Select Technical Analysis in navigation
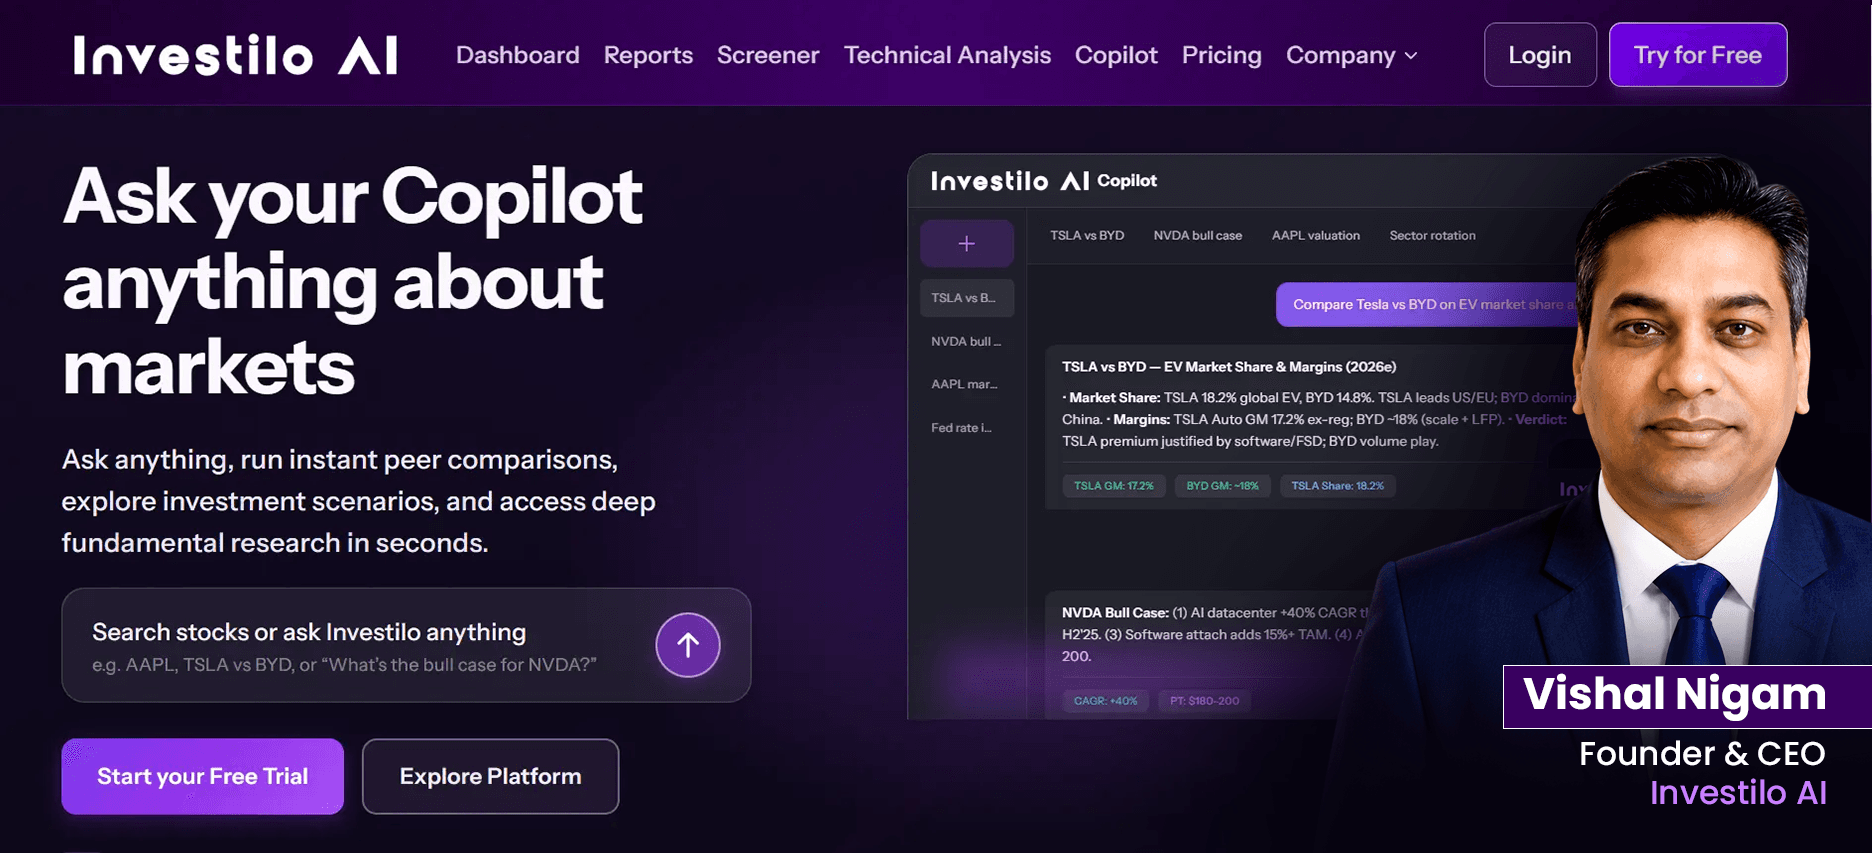The image size is (1872, 853). [947, 55]
